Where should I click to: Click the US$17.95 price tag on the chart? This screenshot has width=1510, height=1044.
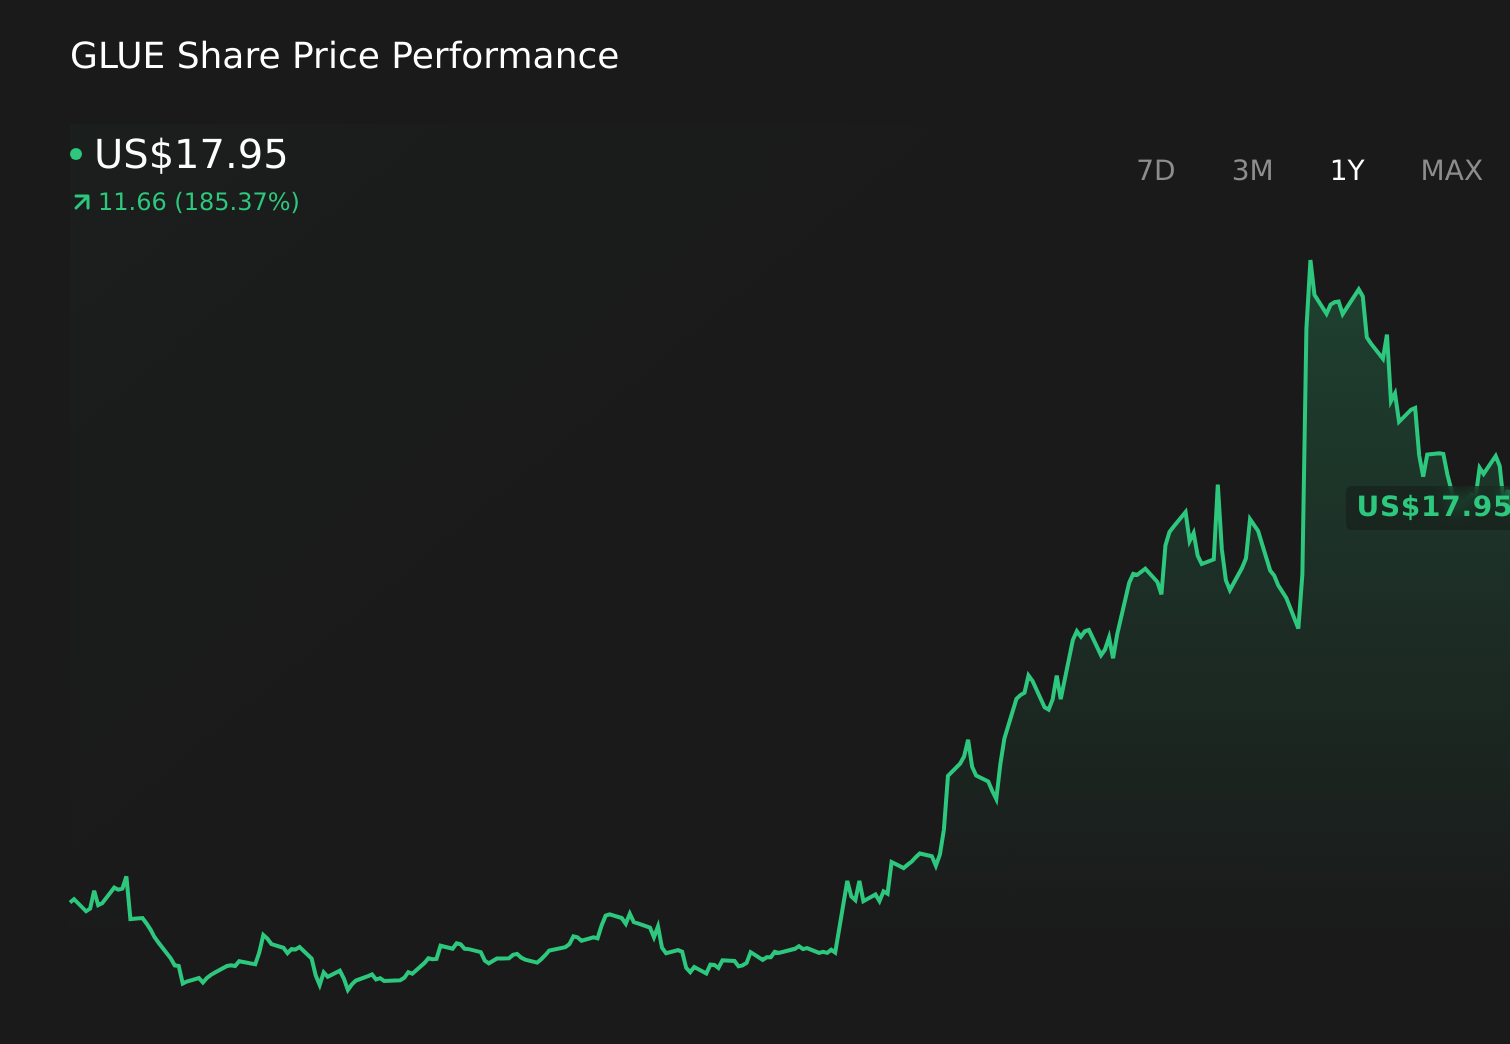pos(1428,507)
